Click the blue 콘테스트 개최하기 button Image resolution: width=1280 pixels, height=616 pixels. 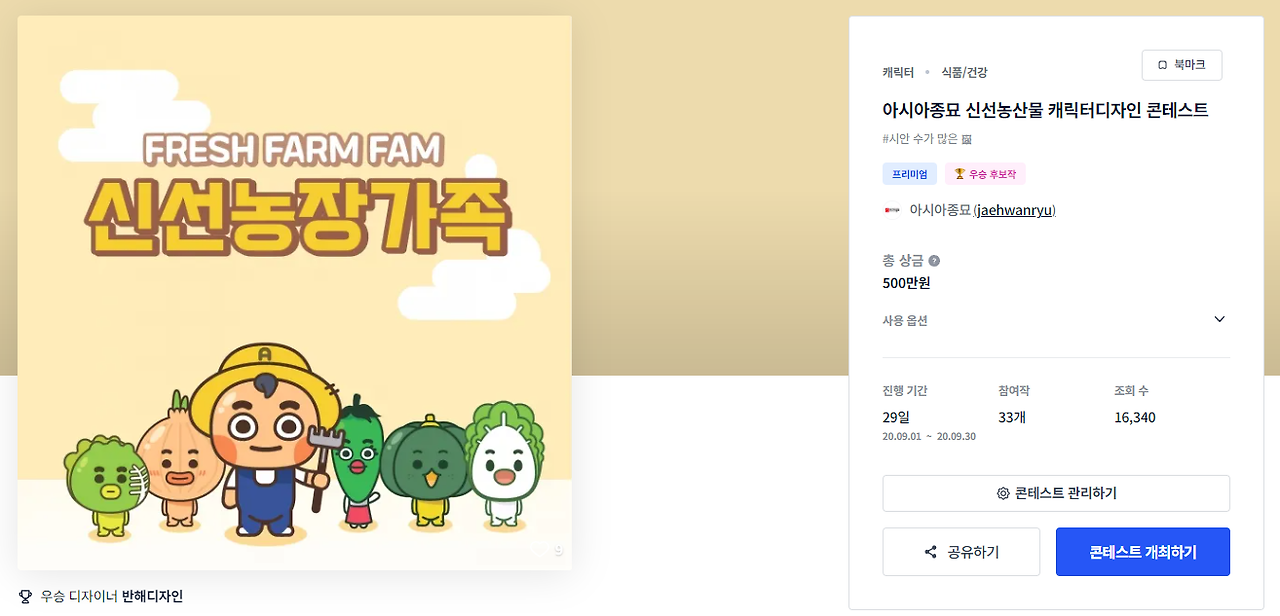(x=1143, y=552)
